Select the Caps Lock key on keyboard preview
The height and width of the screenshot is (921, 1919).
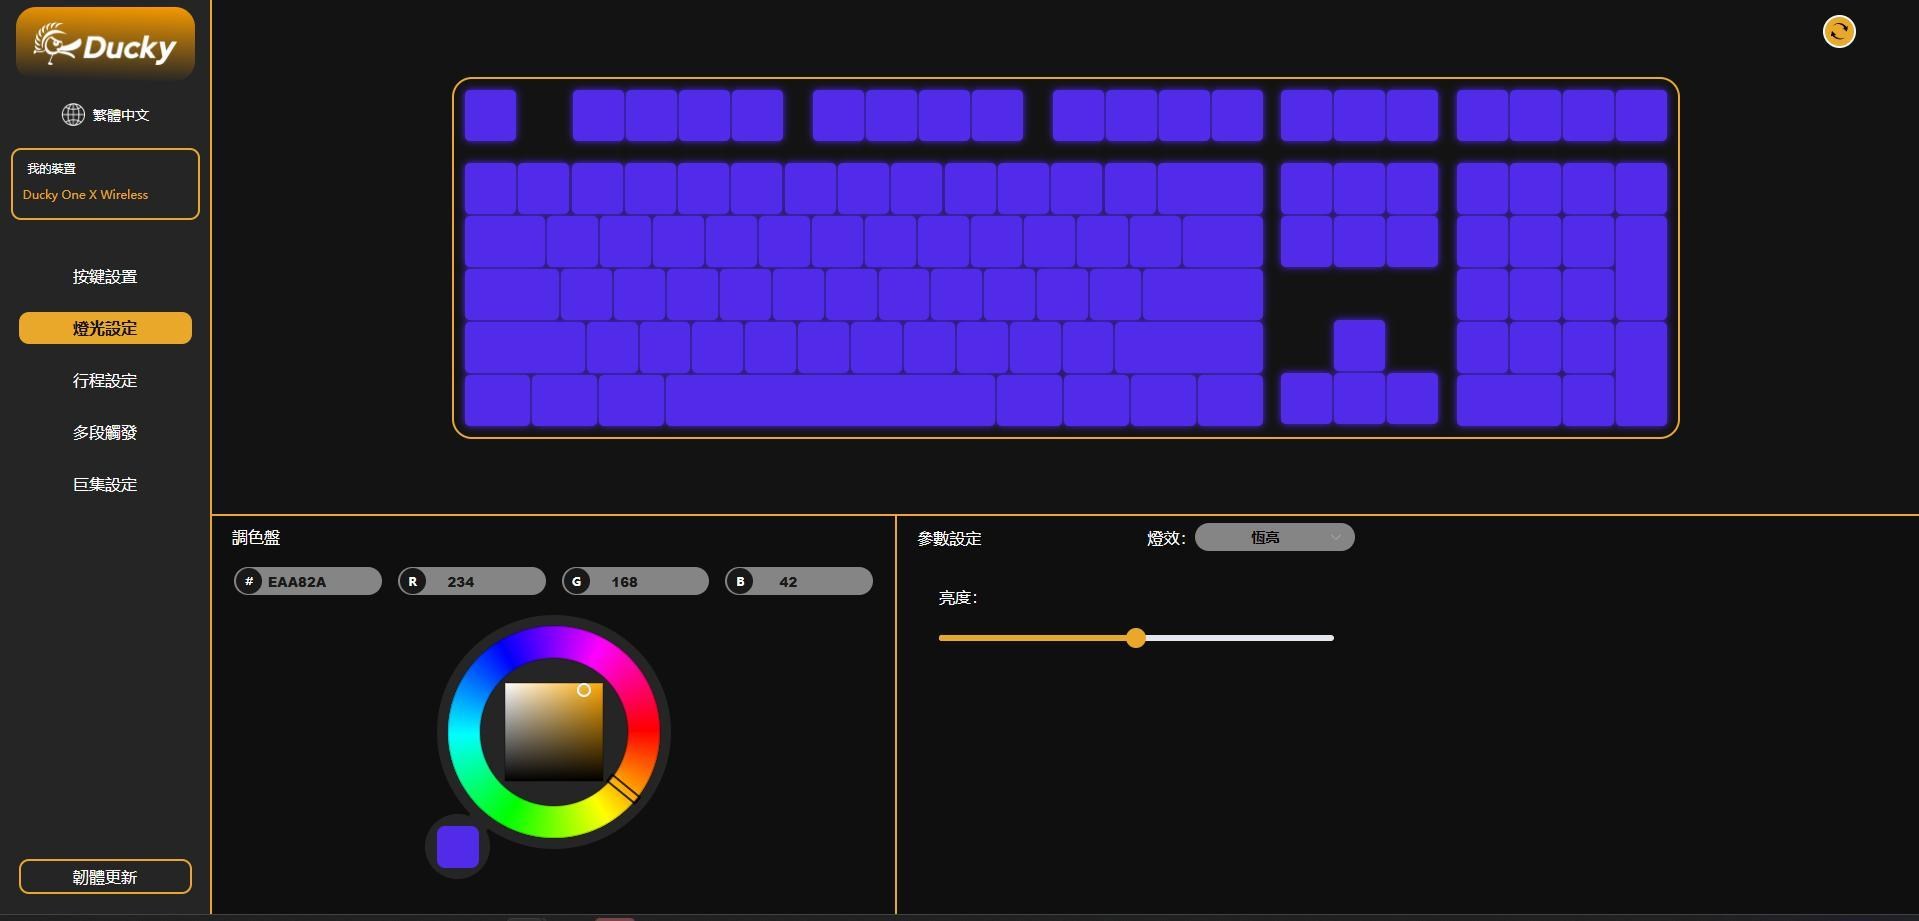(x=512, y=294)
